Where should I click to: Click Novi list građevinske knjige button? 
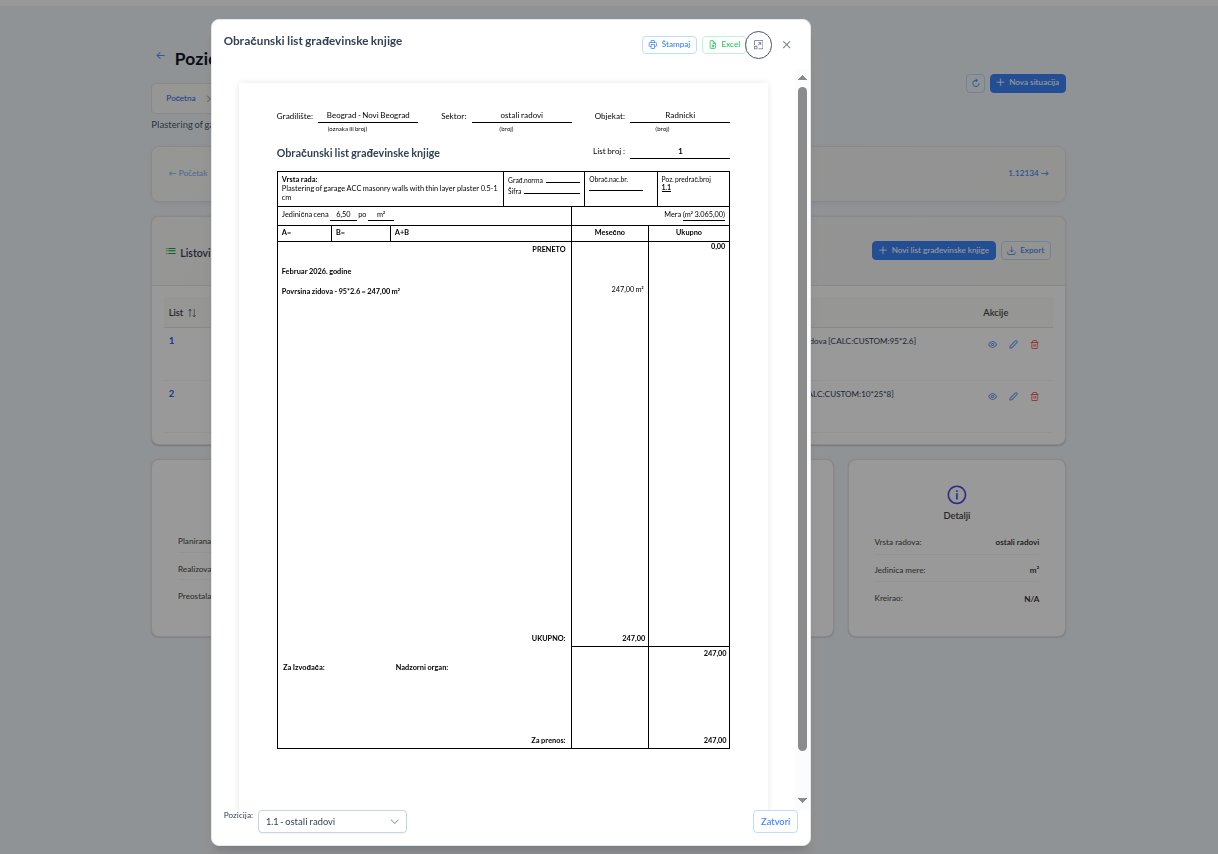click(x=933, y=250)
